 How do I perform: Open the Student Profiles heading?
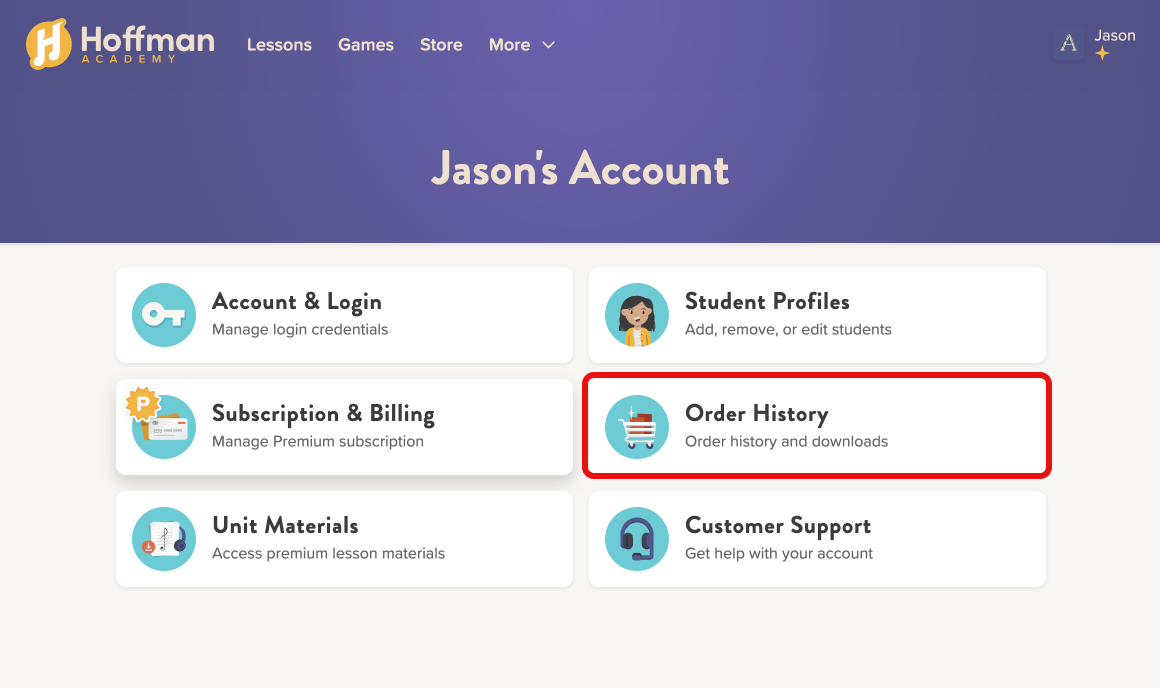(x=767, y=301)
